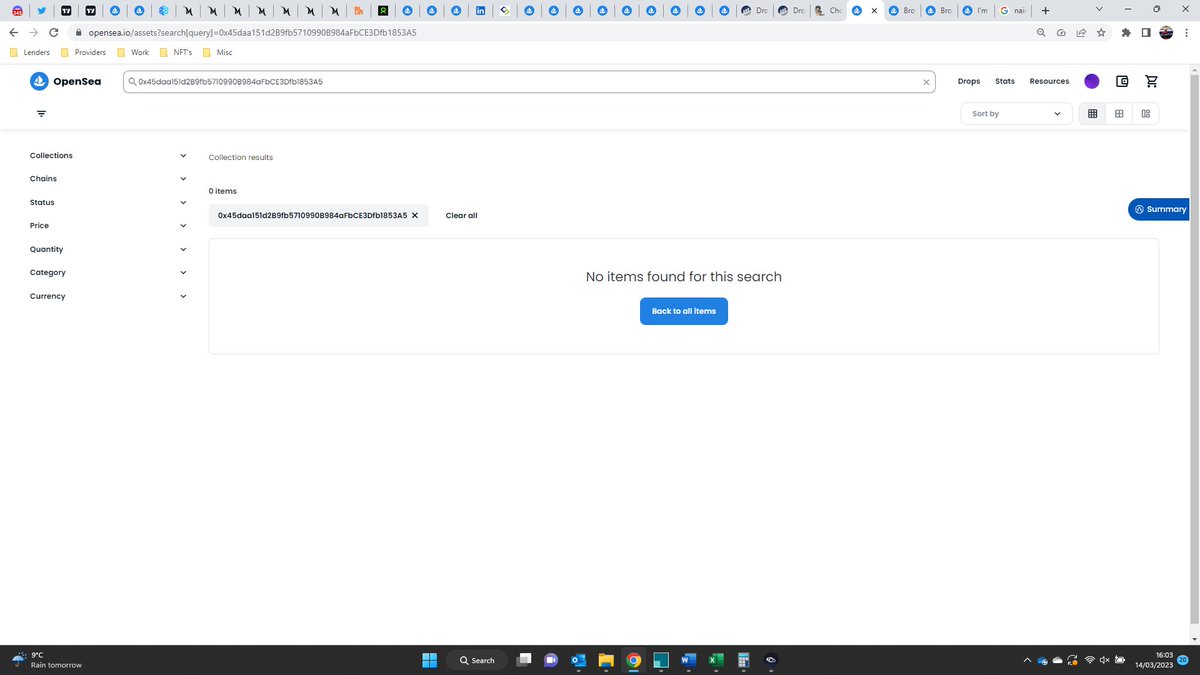Image resolution: width=1200 pixels, height=675 pixels.
Task: Clear the OpenSea search field with X
Action: (926, 82)
